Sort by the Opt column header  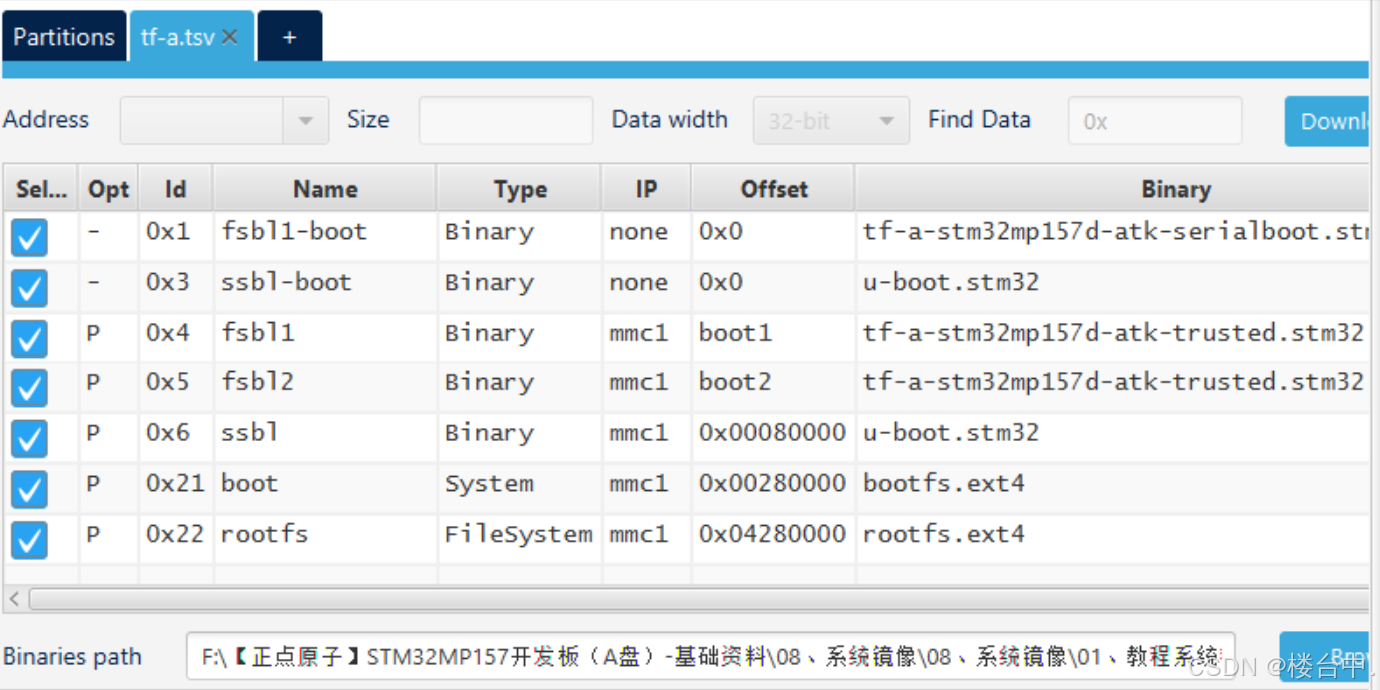click(x=109, y=189)
